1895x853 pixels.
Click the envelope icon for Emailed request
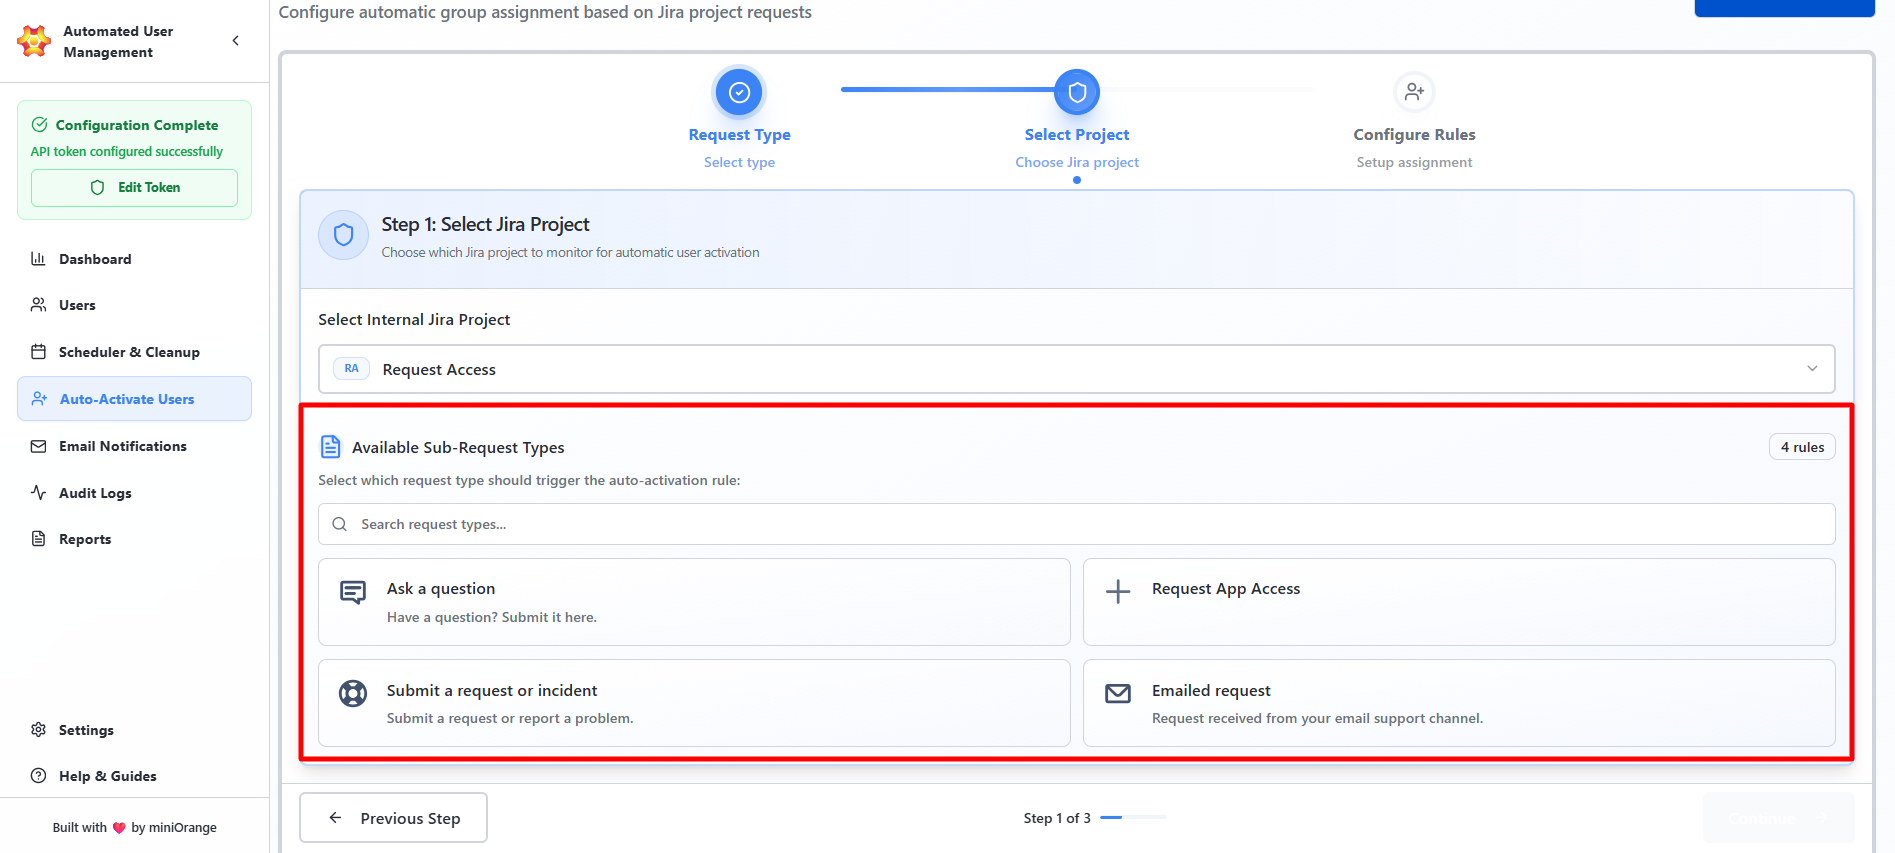(x=1118, y=693)
